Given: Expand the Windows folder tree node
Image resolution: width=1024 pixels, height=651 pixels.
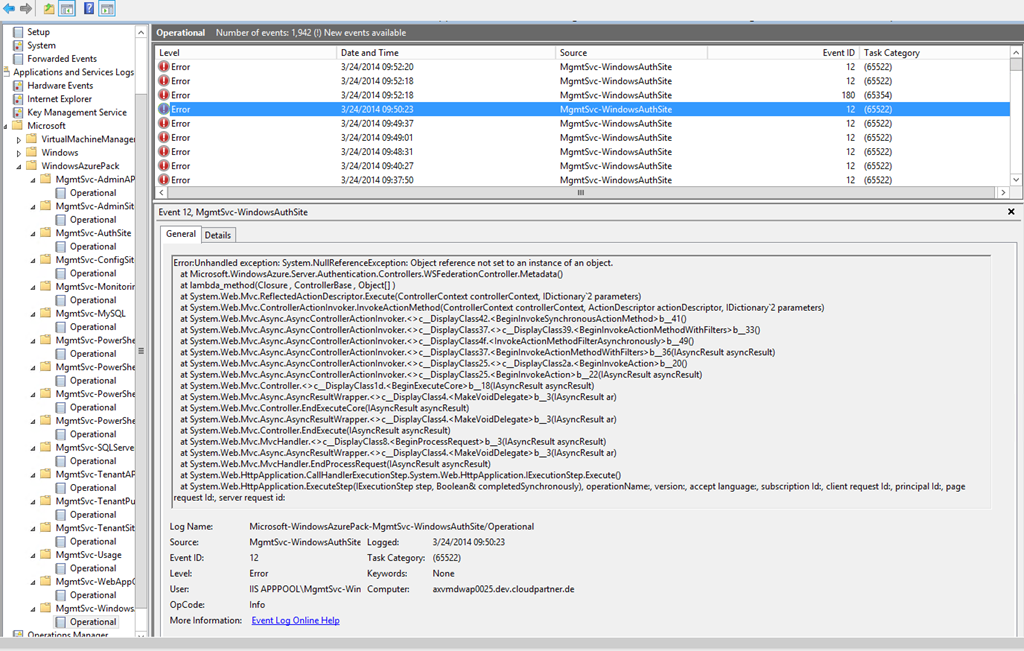Looking at the screenshot, I should pyautogui.click(x=19, y=153).
